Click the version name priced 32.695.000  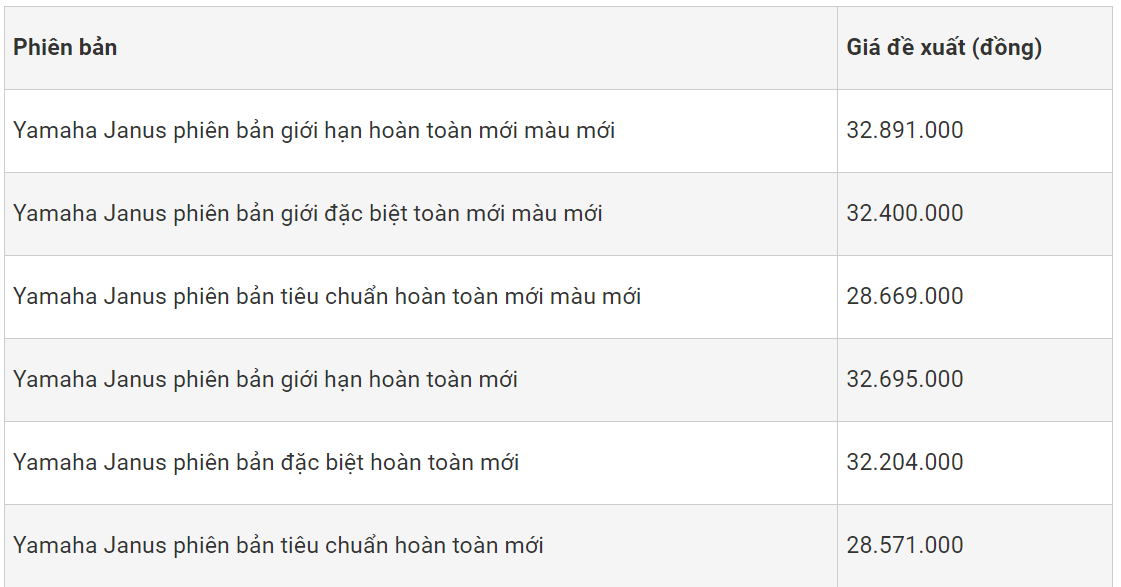(x=265, y=379)
